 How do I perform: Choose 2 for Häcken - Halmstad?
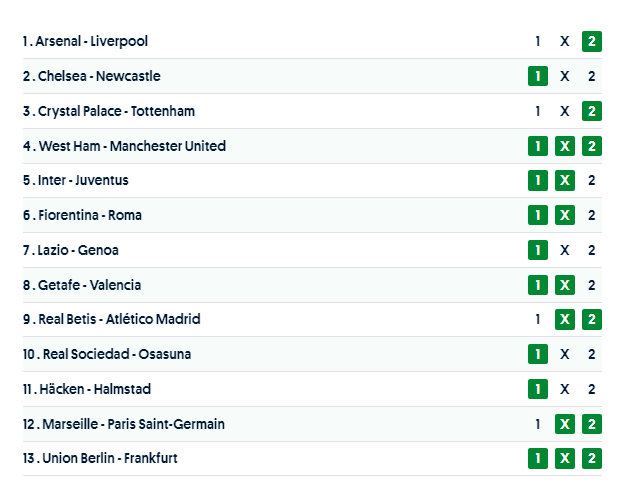click(592, 389)
